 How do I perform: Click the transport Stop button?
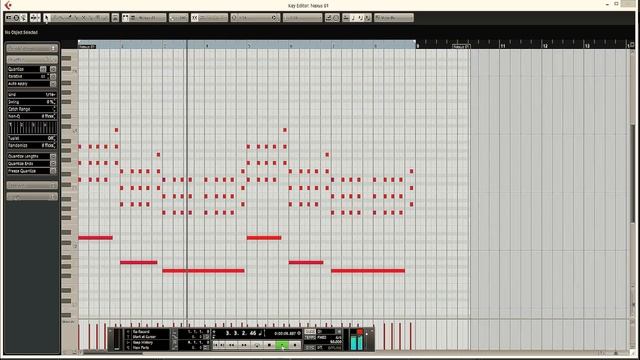269,345
